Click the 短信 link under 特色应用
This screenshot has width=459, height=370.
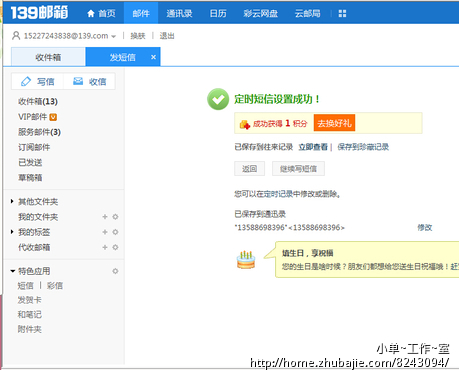pos(26,286)
